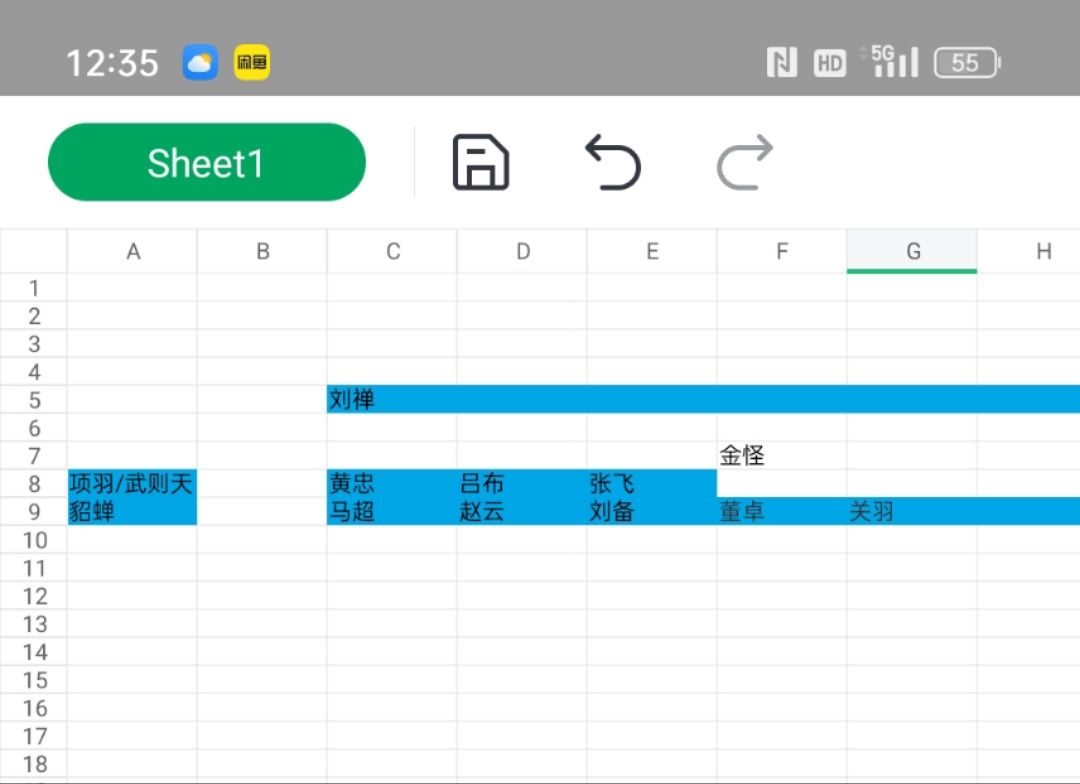Select row 12 header
The width and height of the screenshot is (1080, 784).
(x=34, y=596)
